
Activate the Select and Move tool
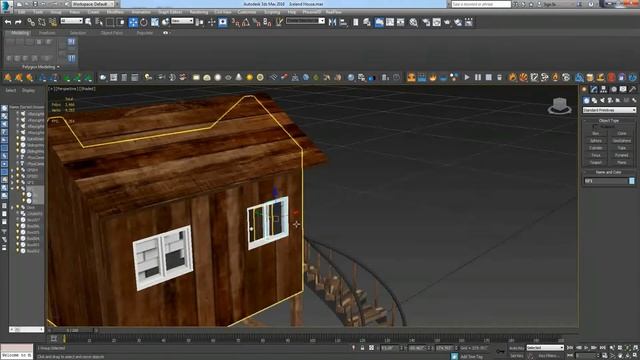click(x=133, y=22)
